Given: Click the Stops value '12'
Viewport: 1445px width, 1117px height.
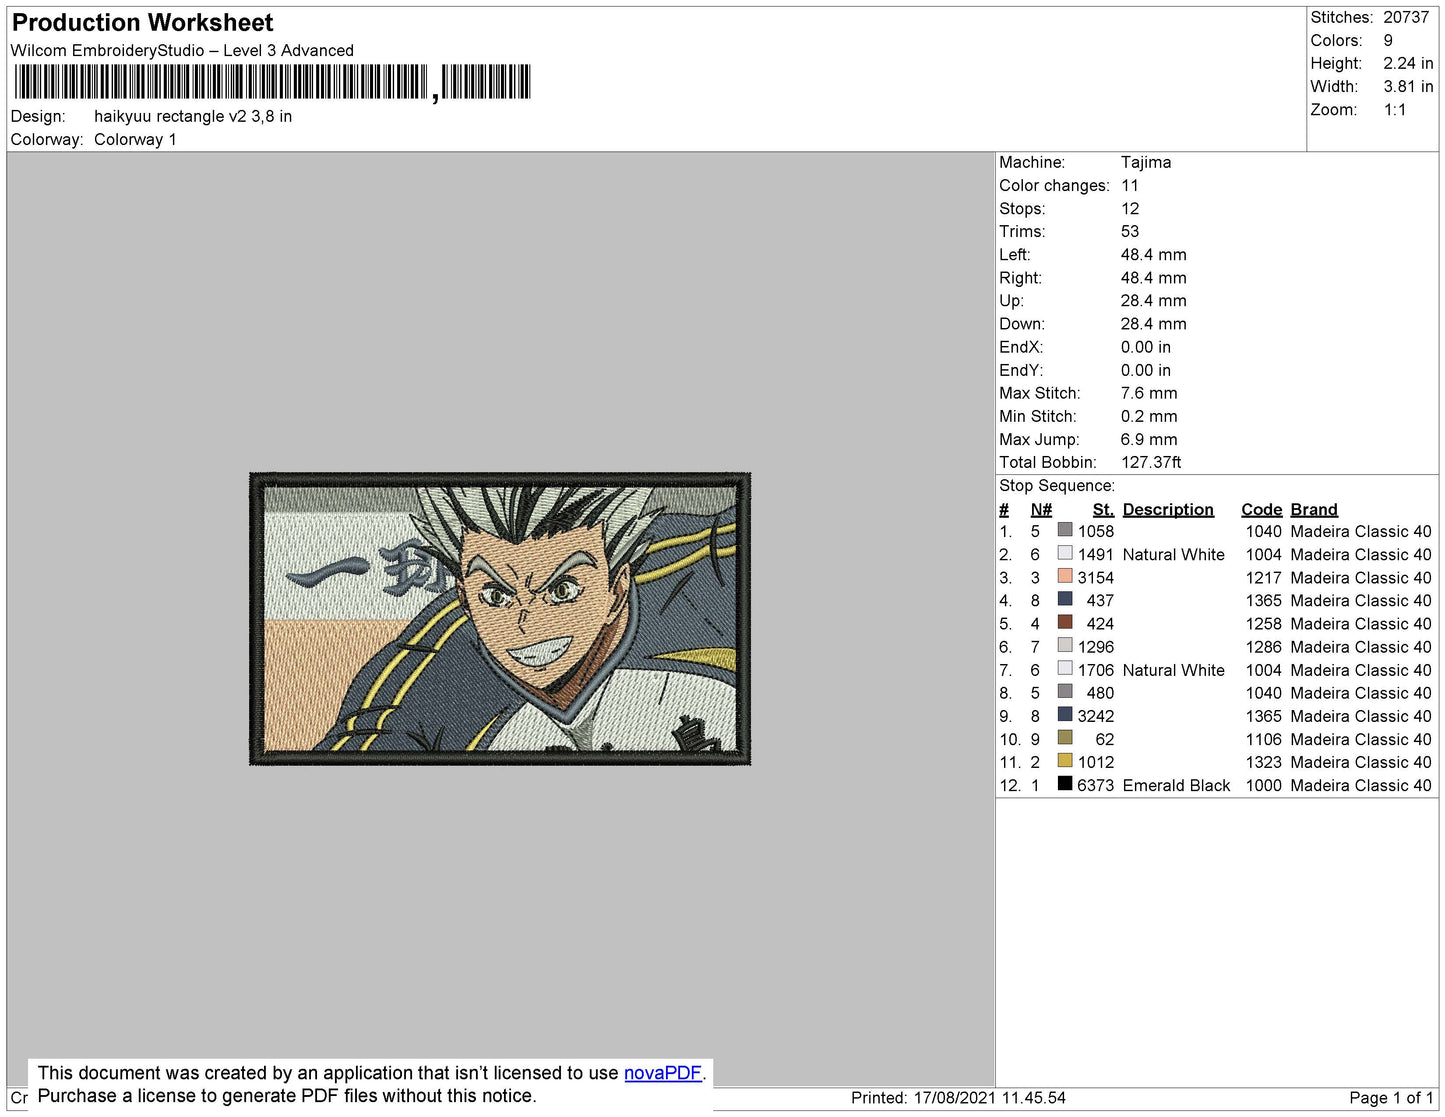Looking at the screenshot, I should [1130, 208].
